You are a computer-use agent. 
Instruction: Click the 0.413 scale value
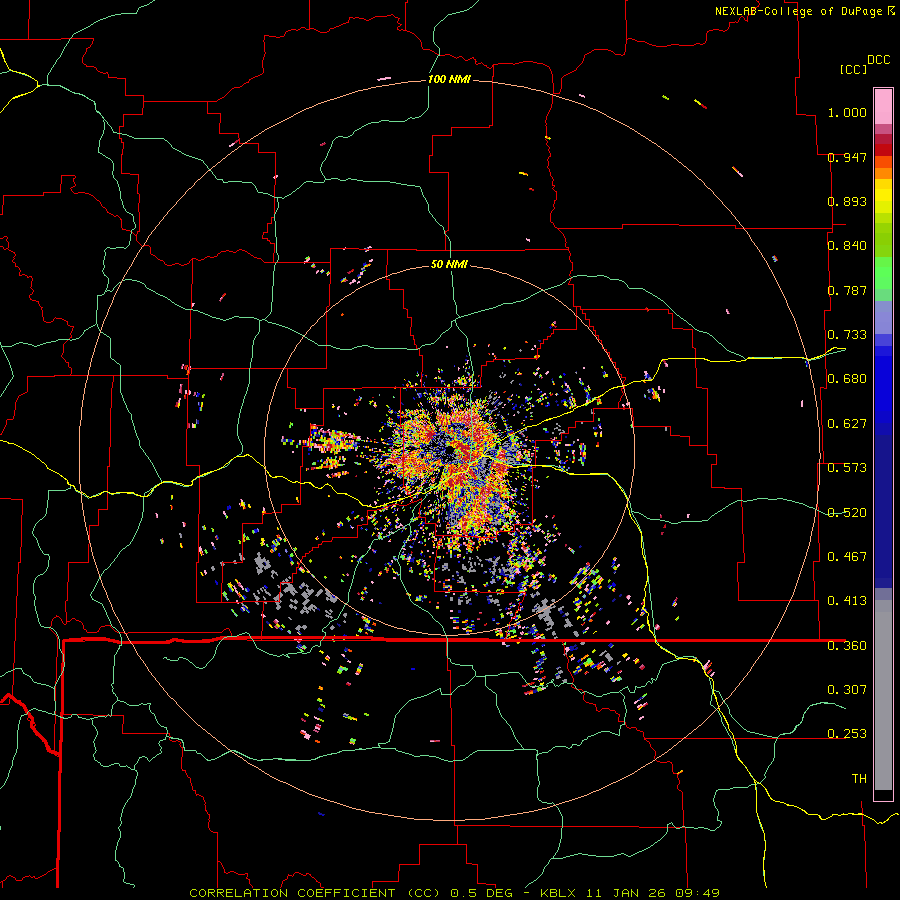point(847,601)
